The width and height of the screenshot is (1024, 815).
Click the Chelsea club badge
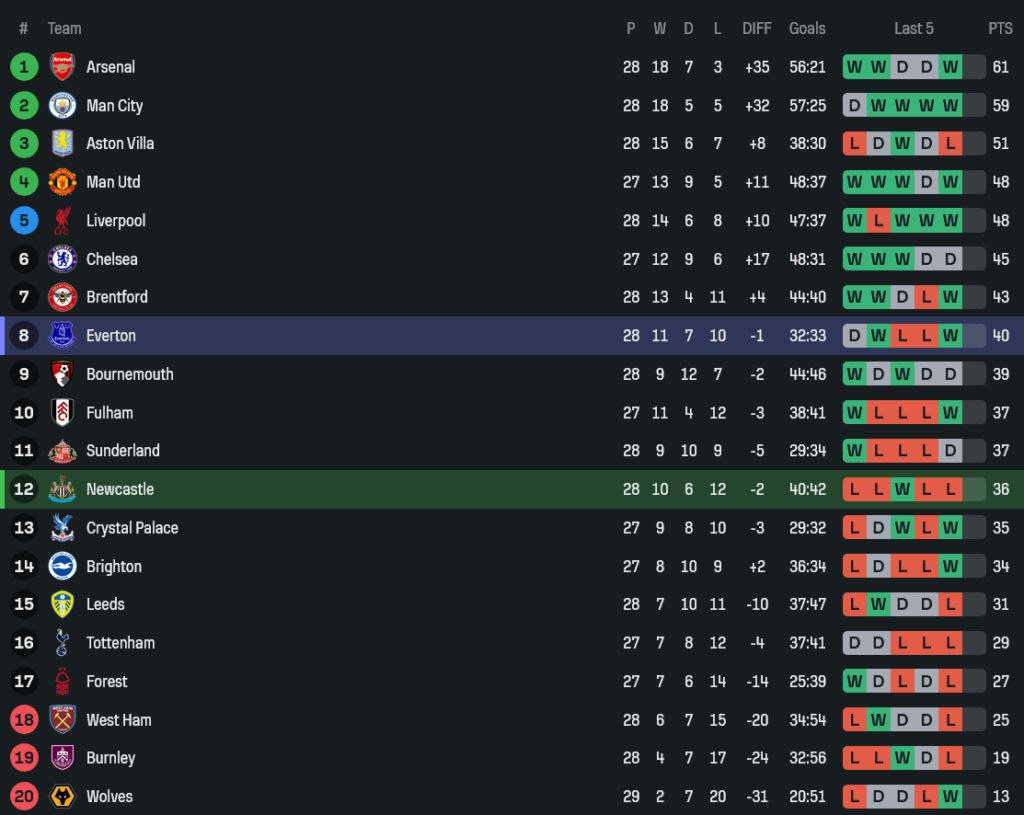62,259
